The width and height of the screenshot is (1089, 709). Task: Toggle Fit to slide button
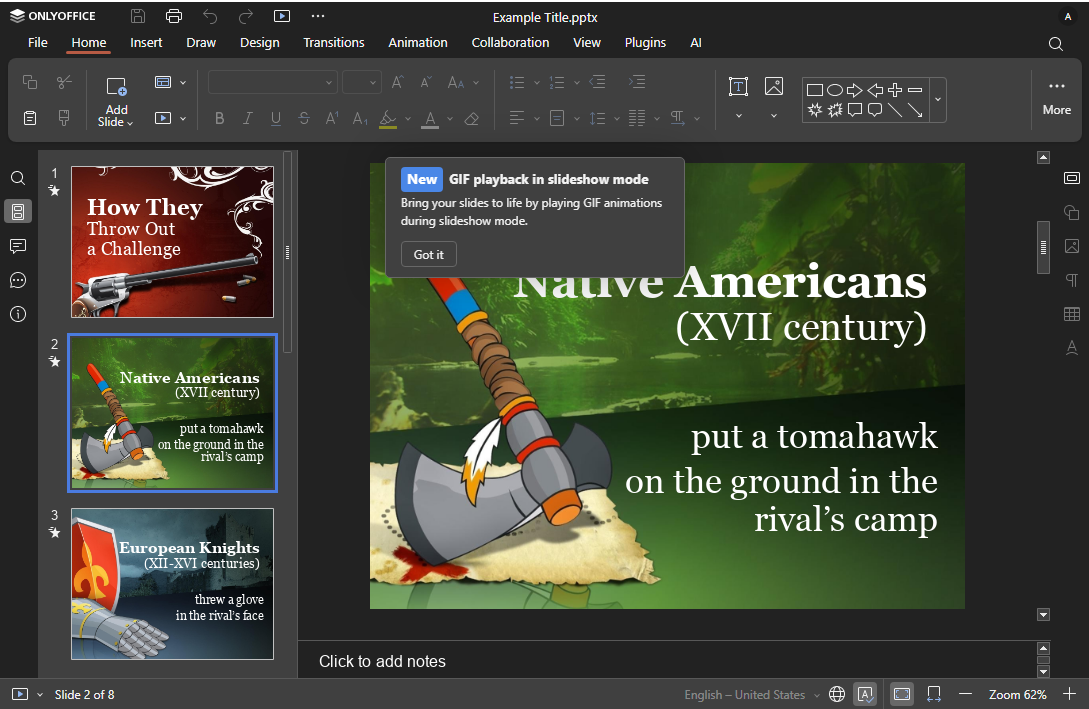[902, 694]
